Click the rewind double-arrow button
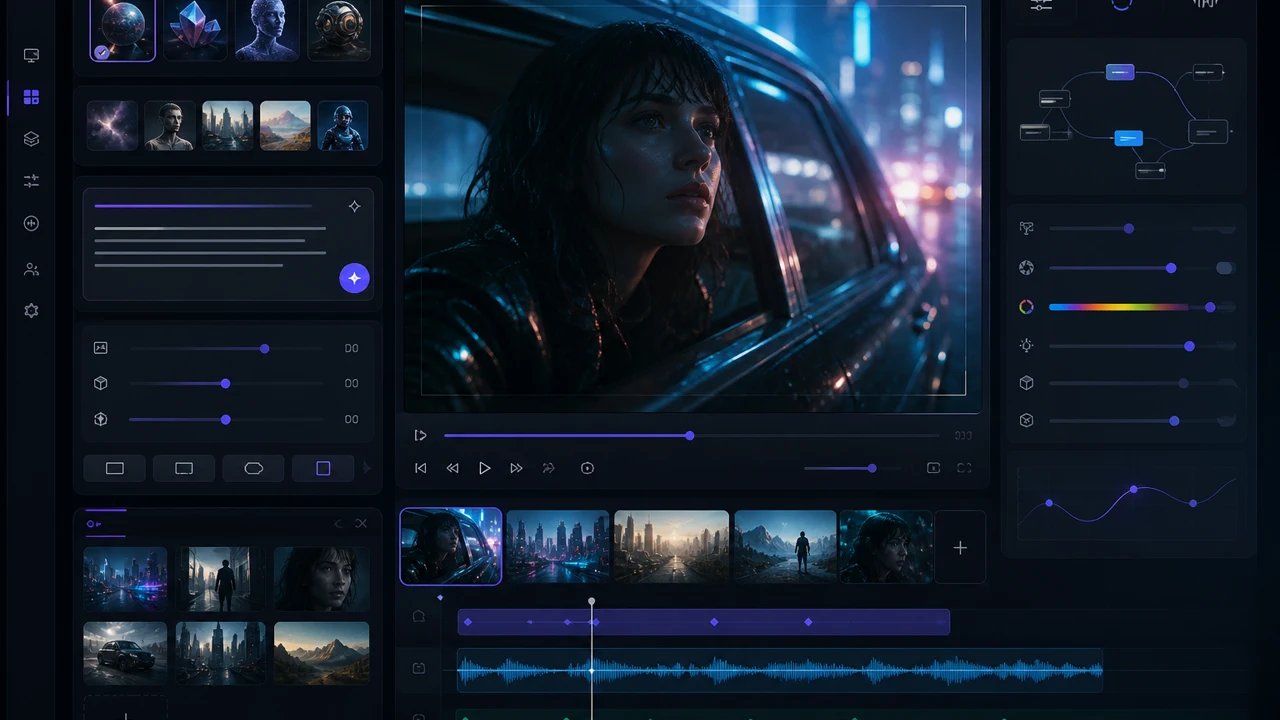This screenshot has height=720, width=1280. [452, 468]
